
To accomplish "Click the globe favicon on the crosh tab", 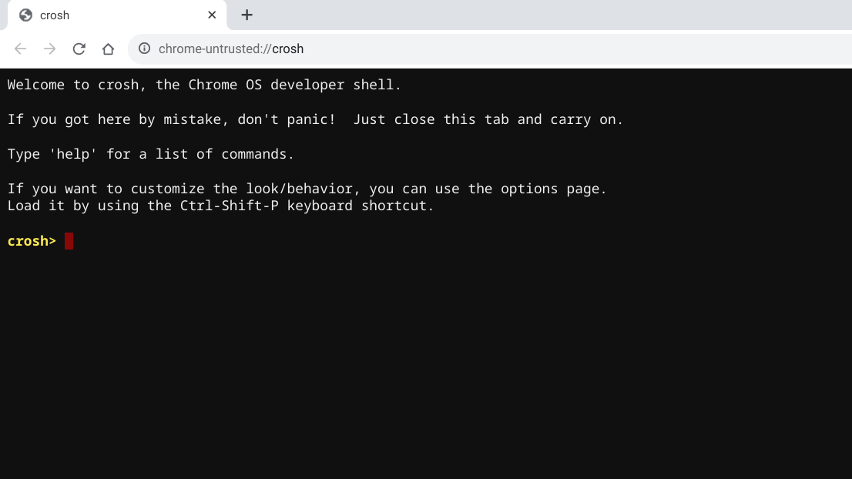I will (x=26, y=15).
